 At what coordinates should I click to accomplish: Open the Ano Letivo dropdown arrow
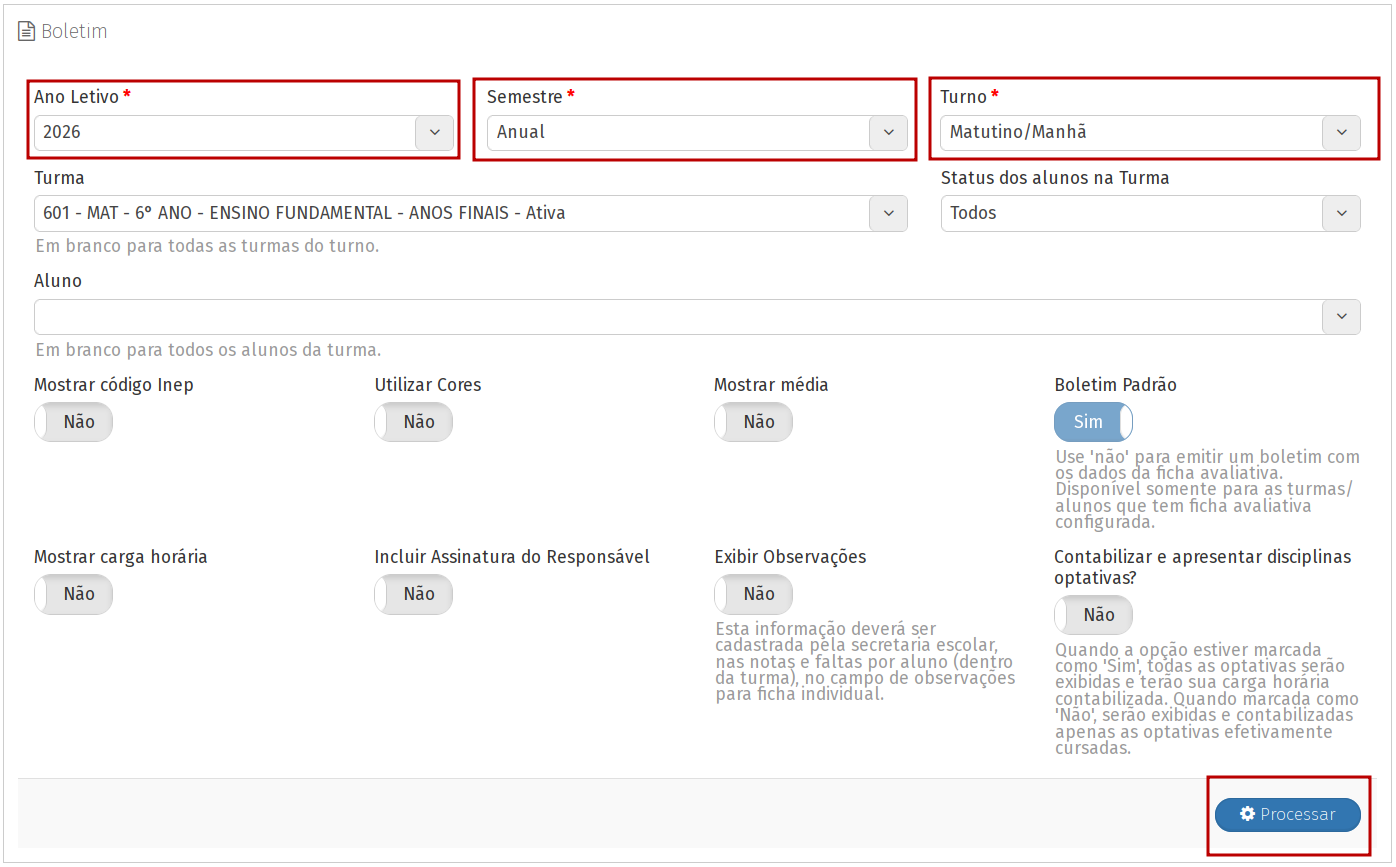tap(434, 133)
